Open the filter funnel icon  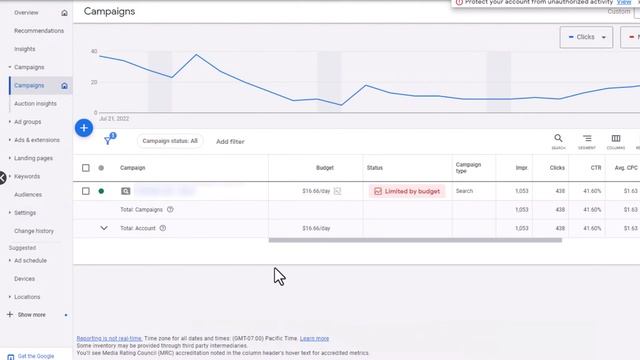[109, 140]
